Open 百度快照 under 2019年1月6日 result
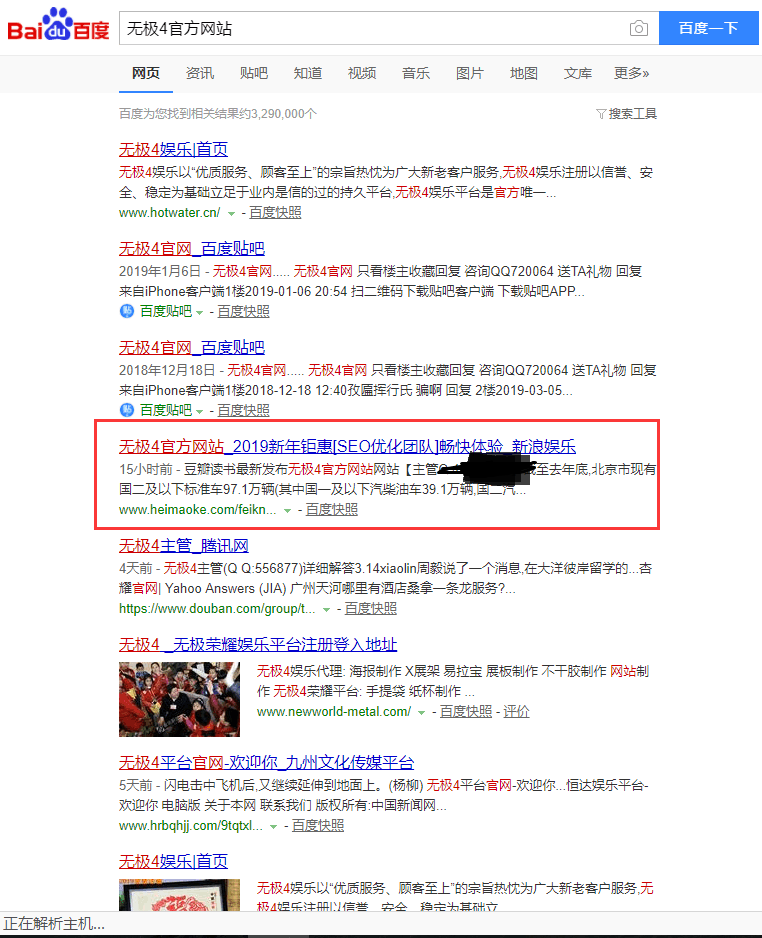Image resolution: width=762 pixels, height=938 pixels. tap(243, 311)
